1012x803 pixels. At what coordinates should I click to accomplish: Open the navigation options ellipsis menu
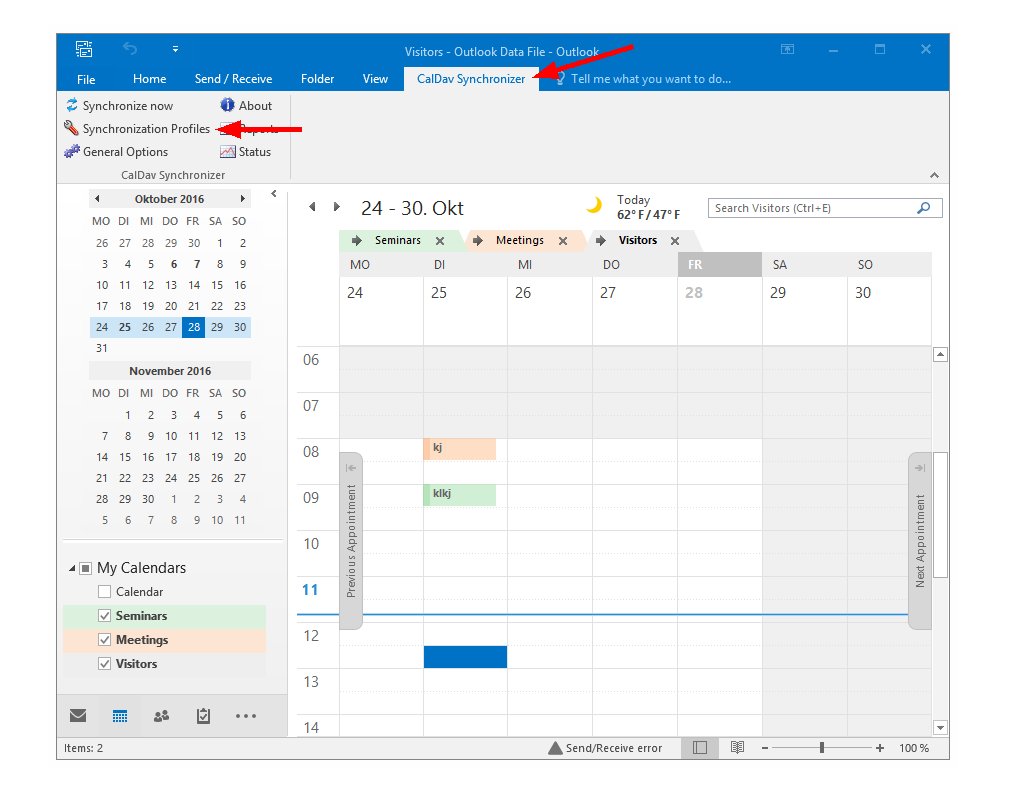coord(246,716)
